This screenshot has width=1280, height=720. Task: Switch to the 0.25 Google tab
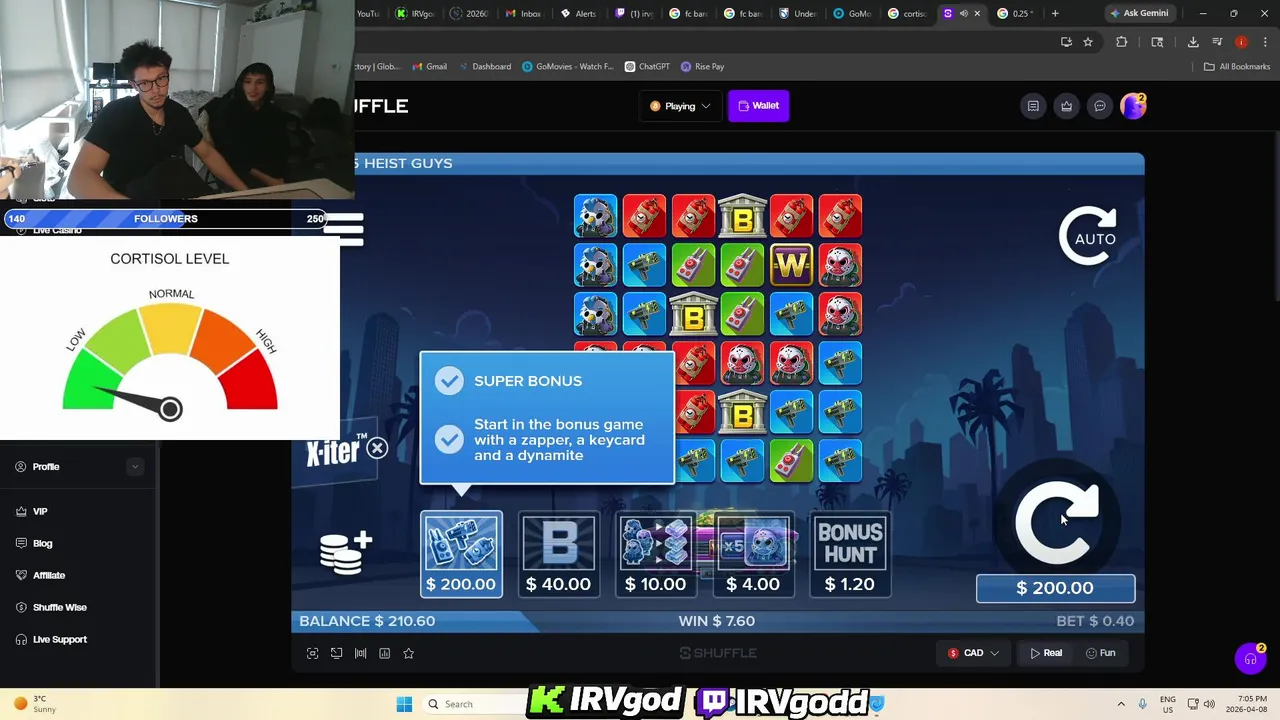pos(1016,13)
